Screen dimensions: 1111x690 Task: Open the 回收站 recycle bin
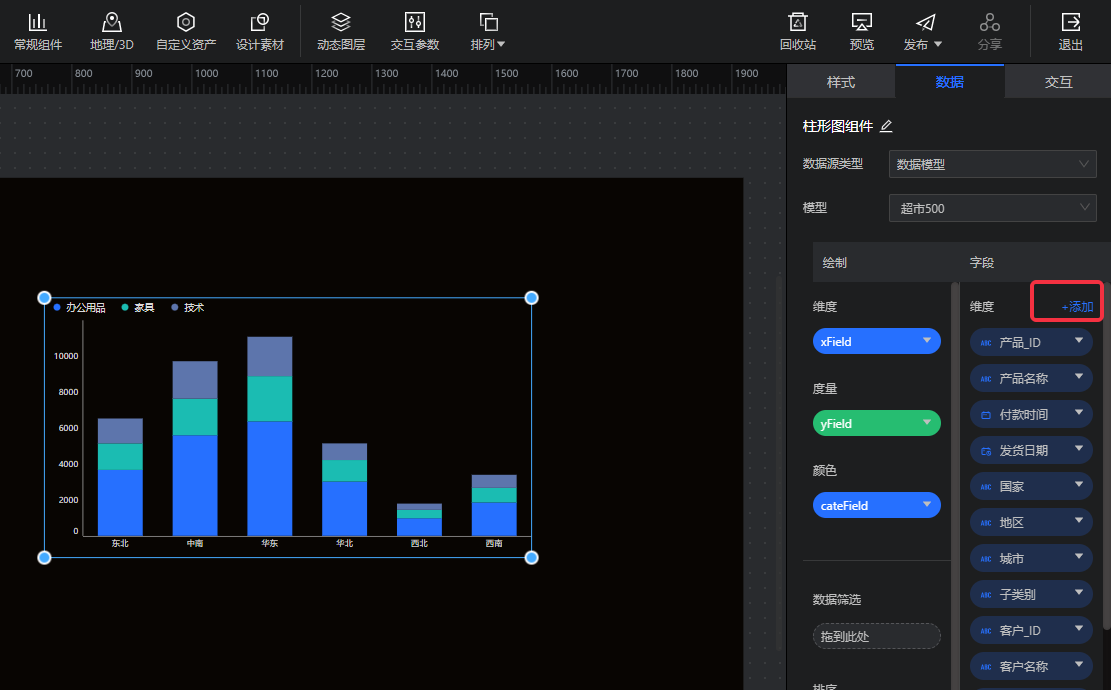point(797,32)
